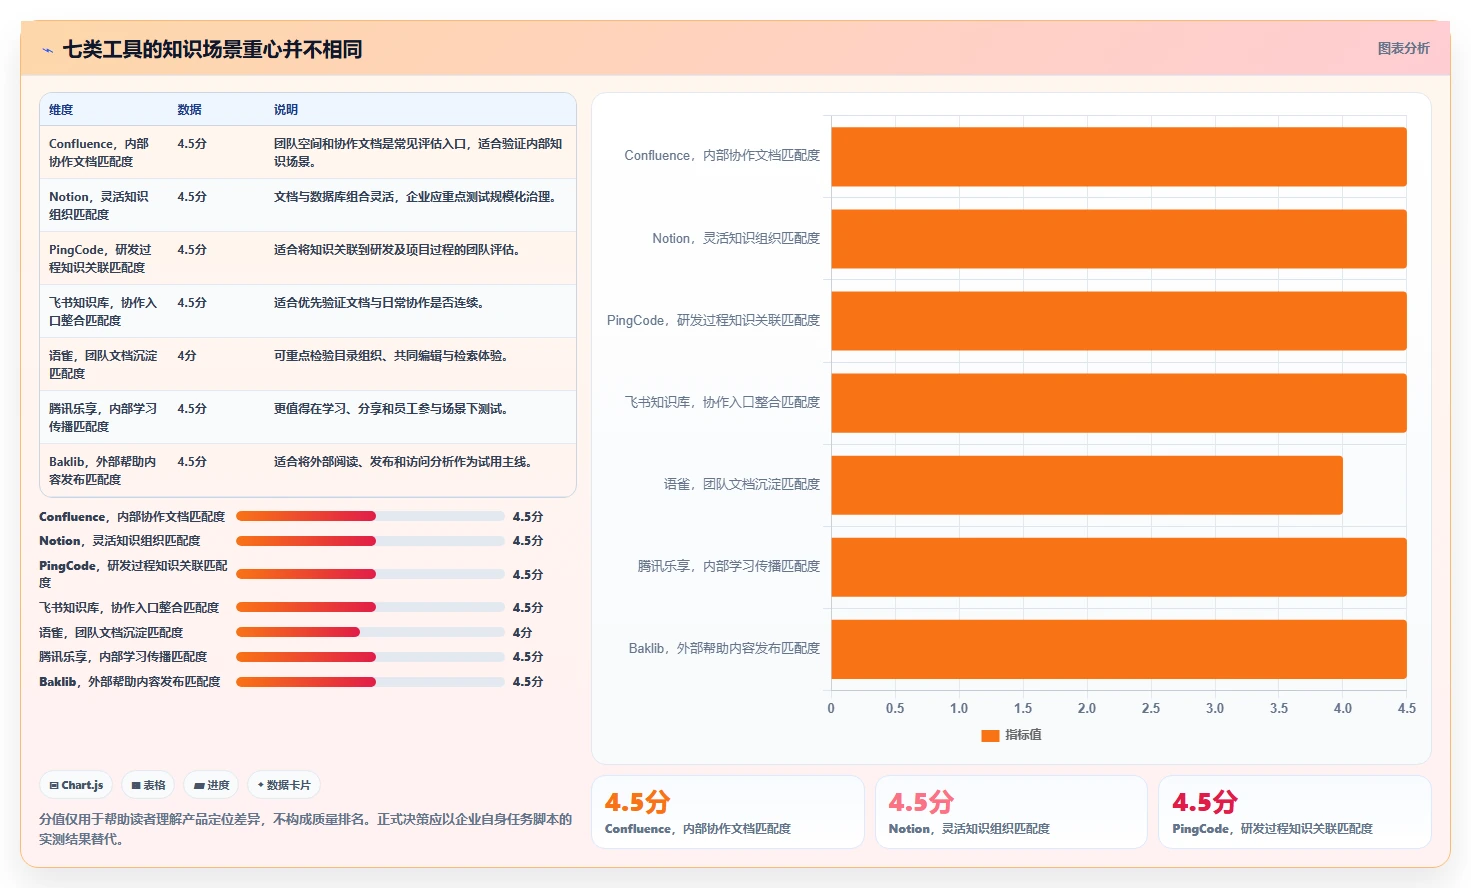Screen dimensions: 1471x888
Task: Click the Confluence label in the progress list
Action: click(132, 517)
